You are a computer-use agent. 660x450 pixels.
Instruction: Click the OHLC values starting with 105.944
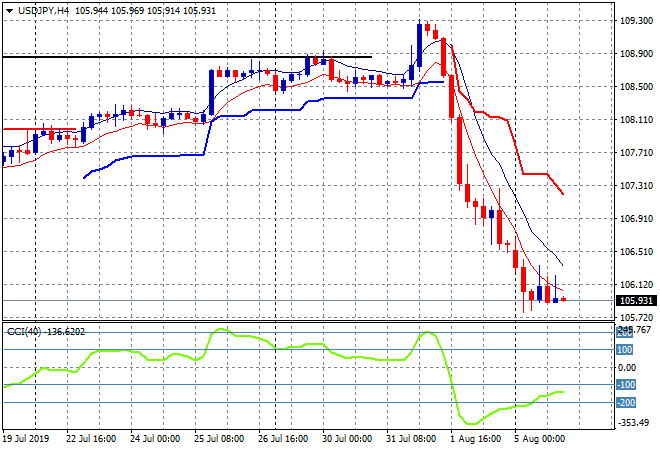click(x=145, y=11)
